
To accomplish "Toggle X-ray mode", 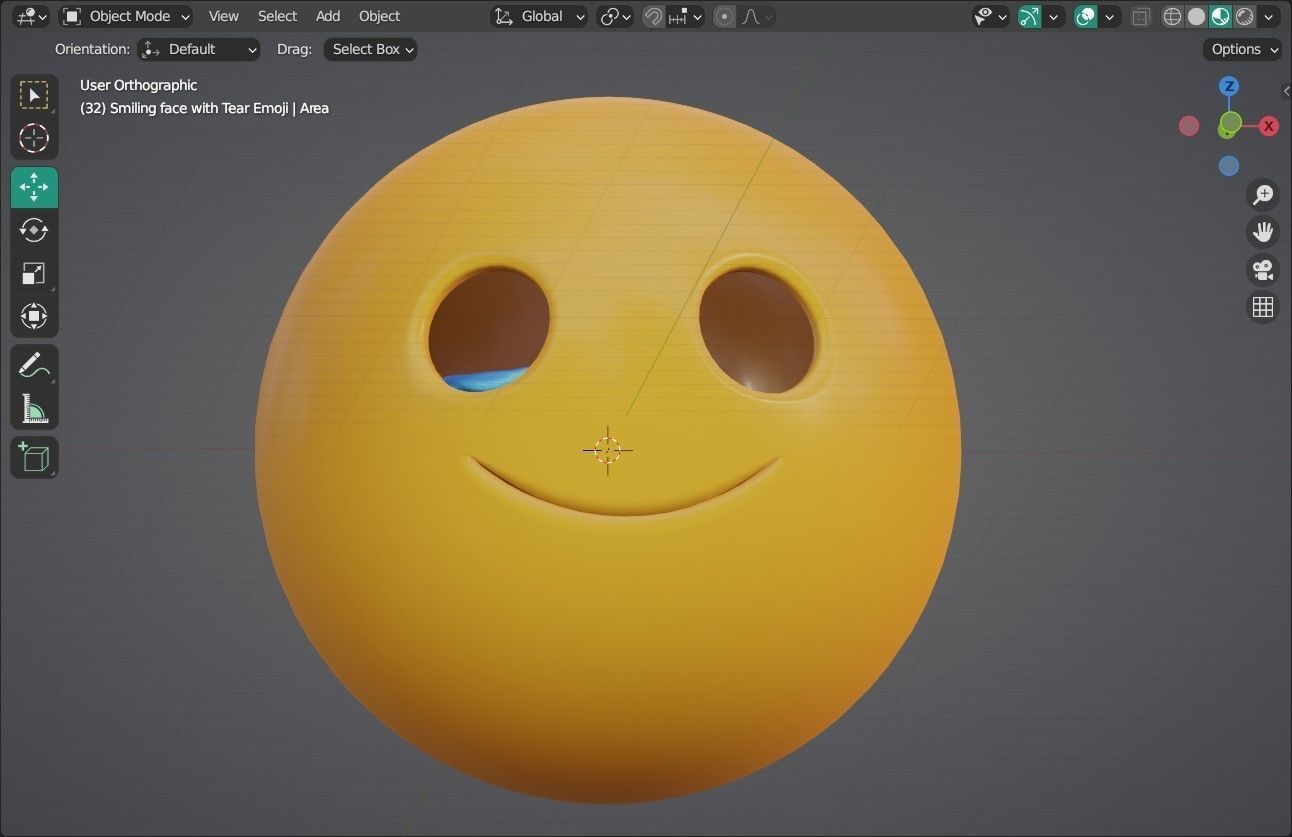I will [x=1141, y=16].
